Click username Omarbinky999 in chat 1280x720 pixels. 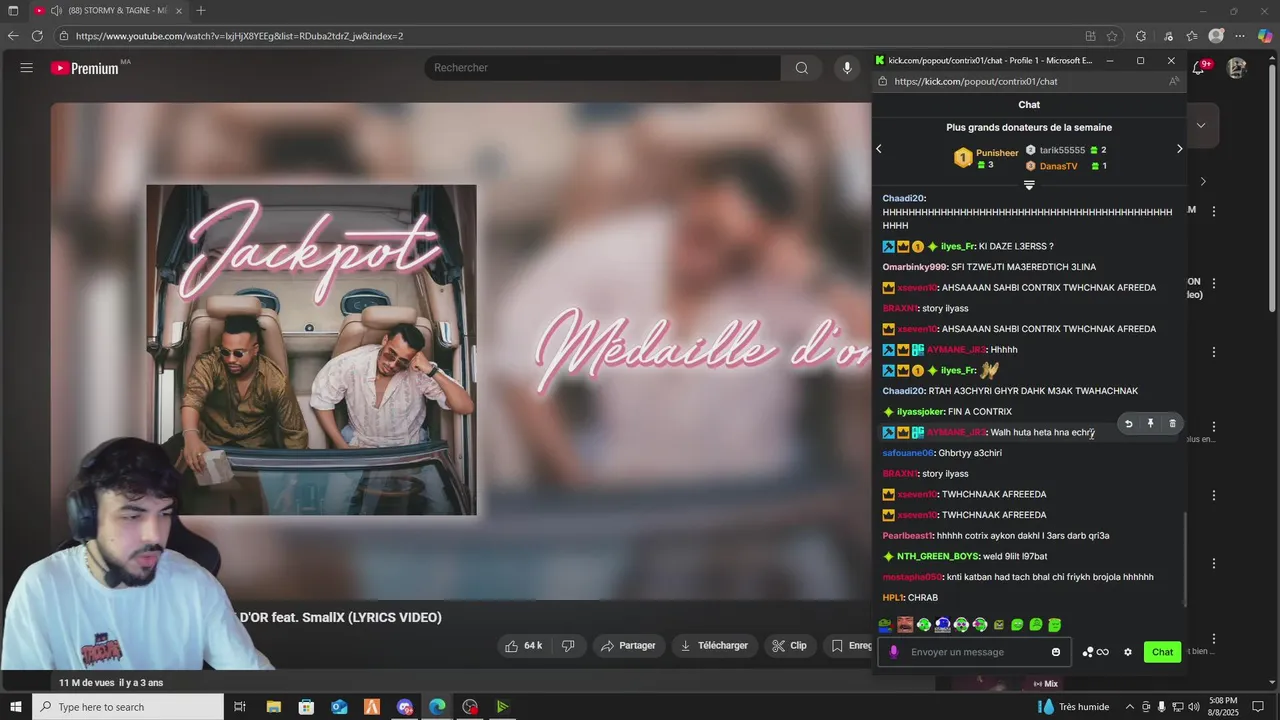coord(914,267)
